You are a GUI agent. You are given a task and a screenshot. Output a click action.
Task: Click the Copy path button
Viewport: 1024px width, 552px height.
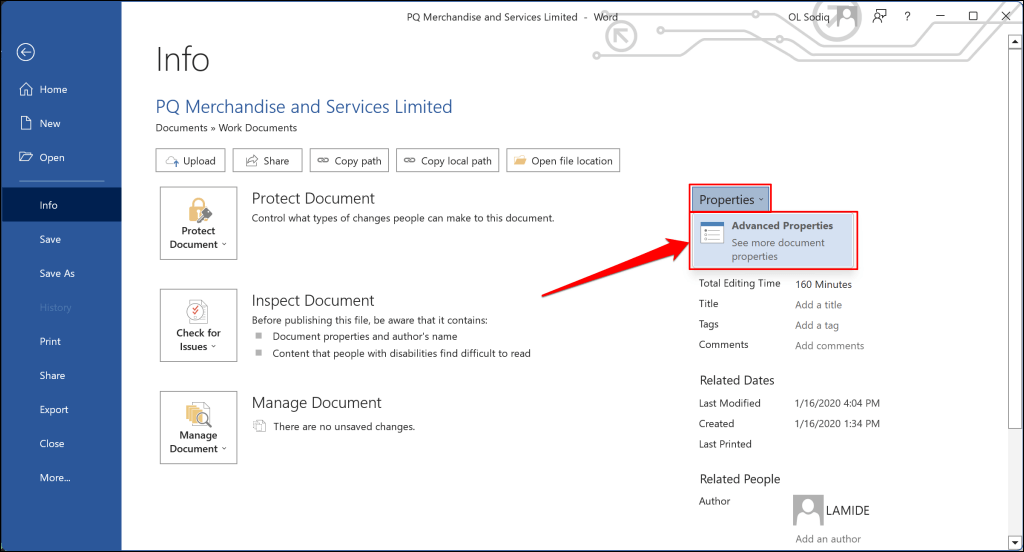click(x=349, y=161)
